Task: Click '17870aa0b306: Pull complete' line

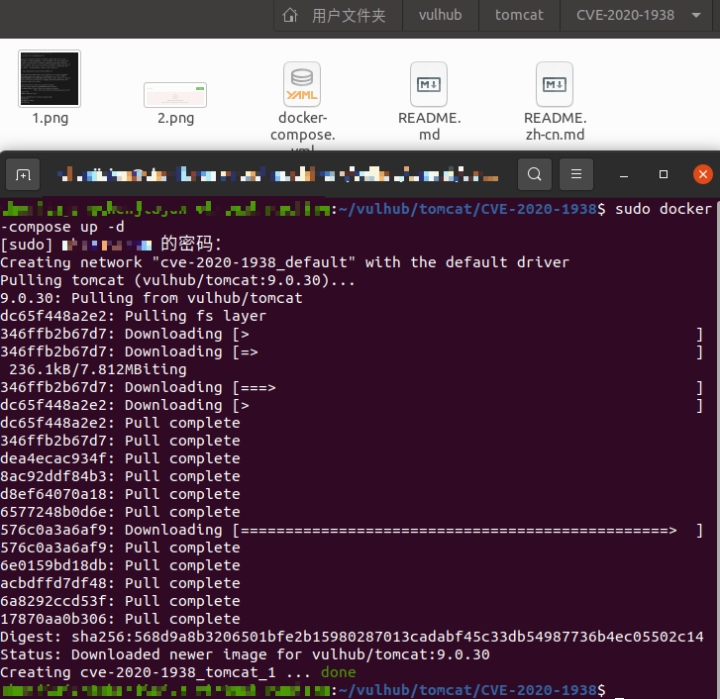Action: (x=120, y=619)
